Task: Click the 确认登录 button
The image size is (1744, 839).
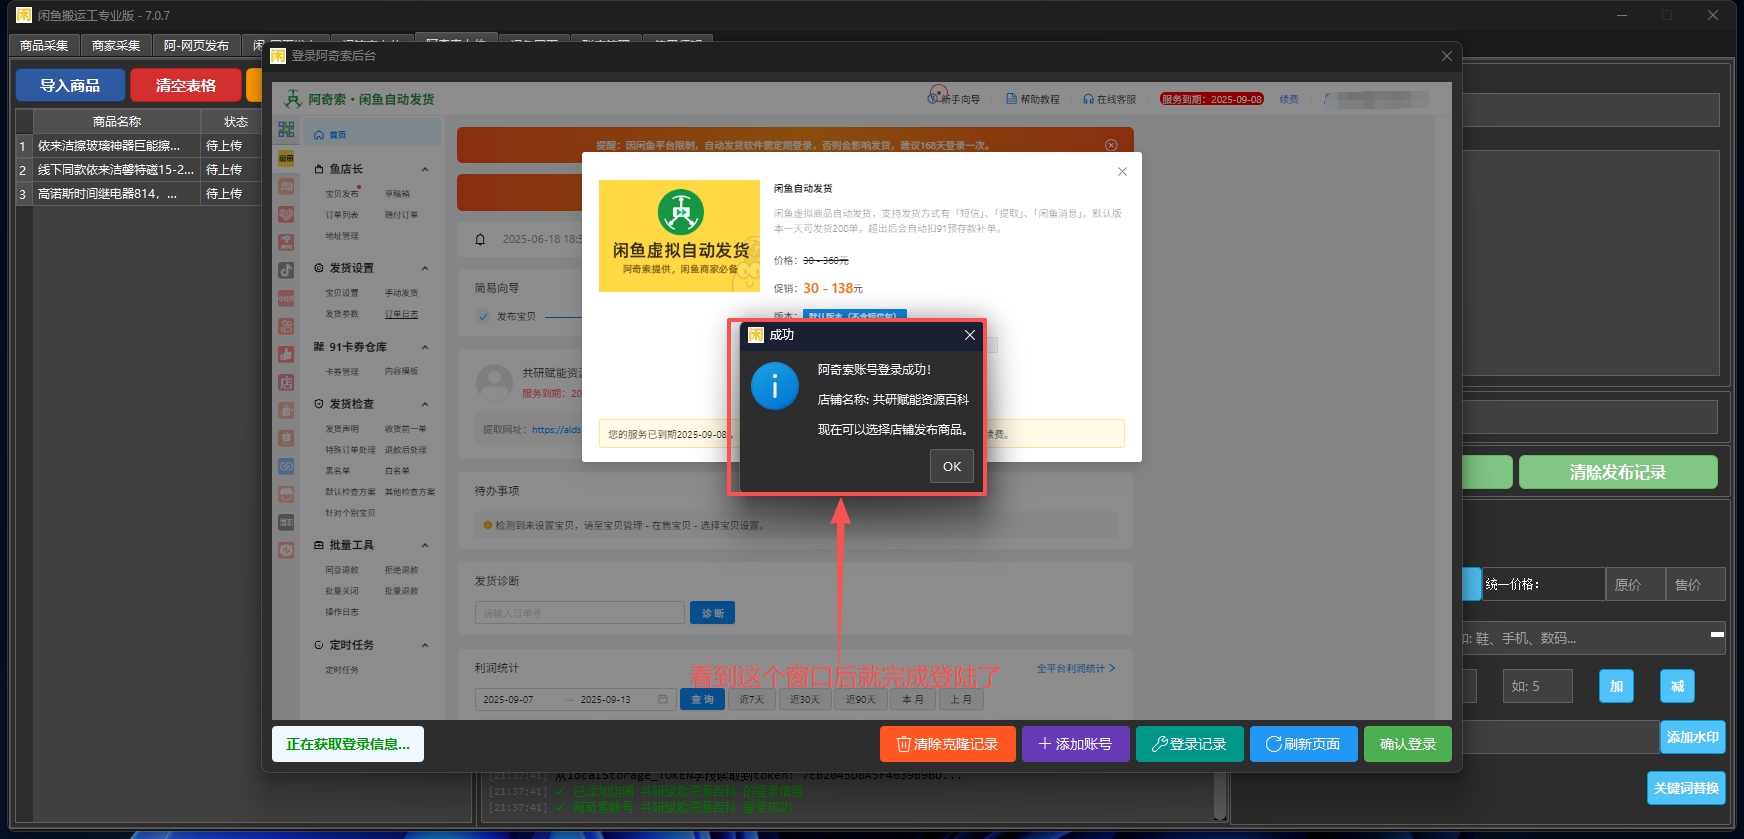Action: coord(1407,744)
